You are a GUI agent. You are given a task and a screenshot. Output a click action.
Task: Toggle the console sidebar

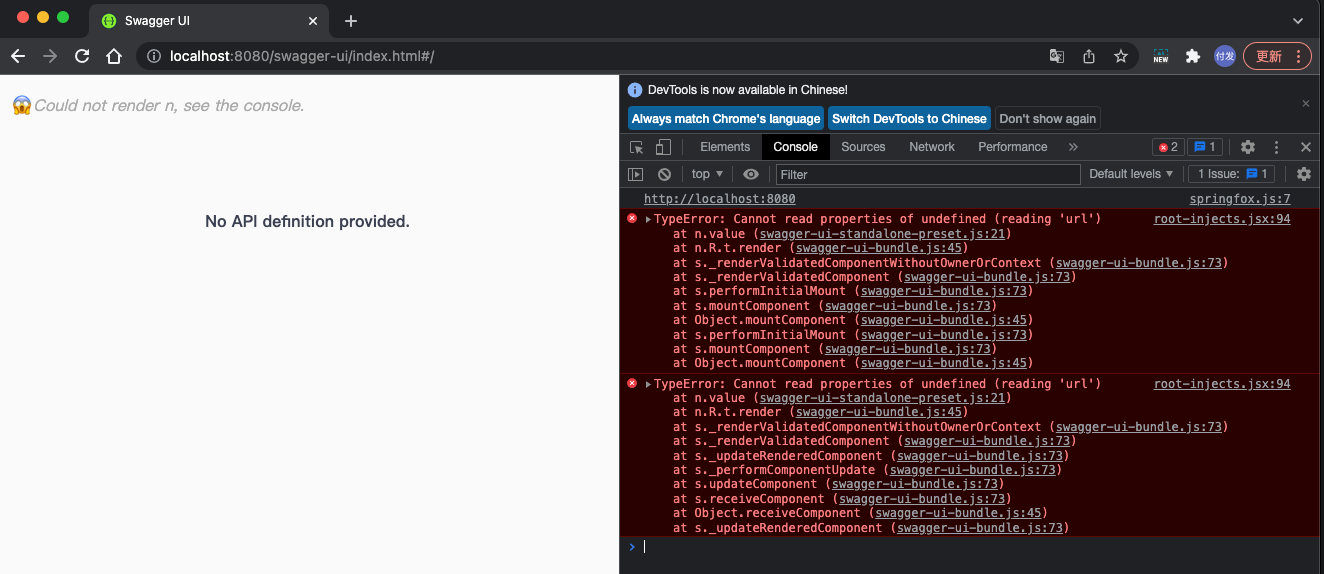(635, 174)
